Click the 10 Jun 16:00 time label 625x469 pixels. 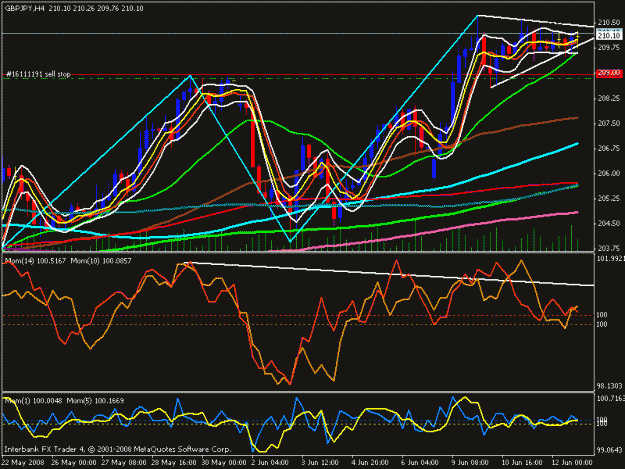[x=521, y=463]
